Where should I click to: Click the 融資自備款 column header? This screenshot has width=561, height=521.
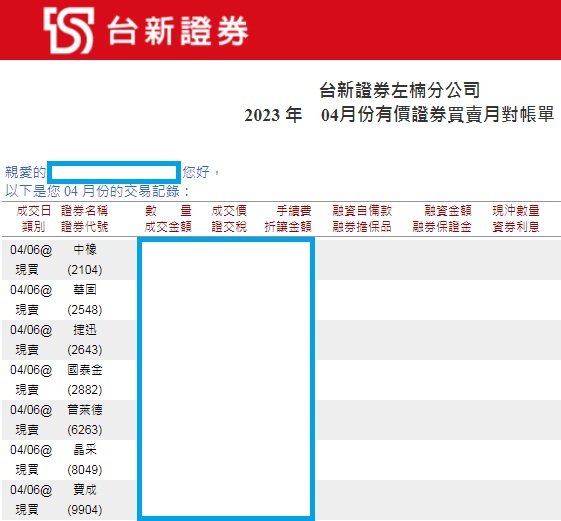point(362,211)
